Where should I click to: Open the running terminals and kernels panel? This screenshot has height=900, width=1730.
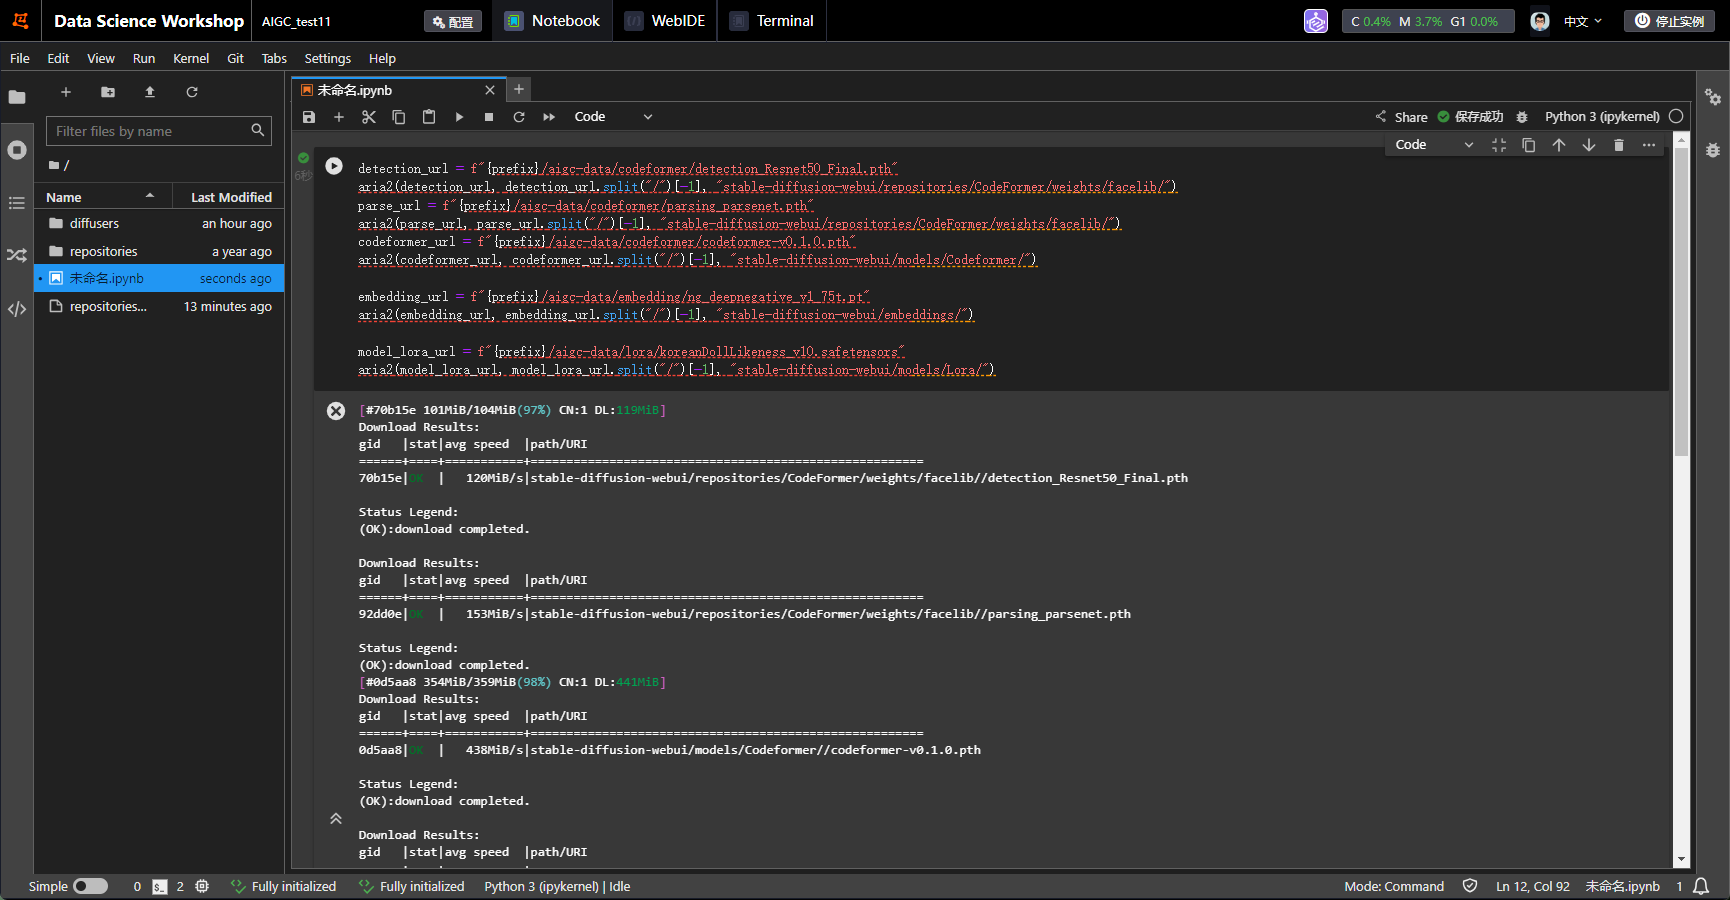(17, 150)
